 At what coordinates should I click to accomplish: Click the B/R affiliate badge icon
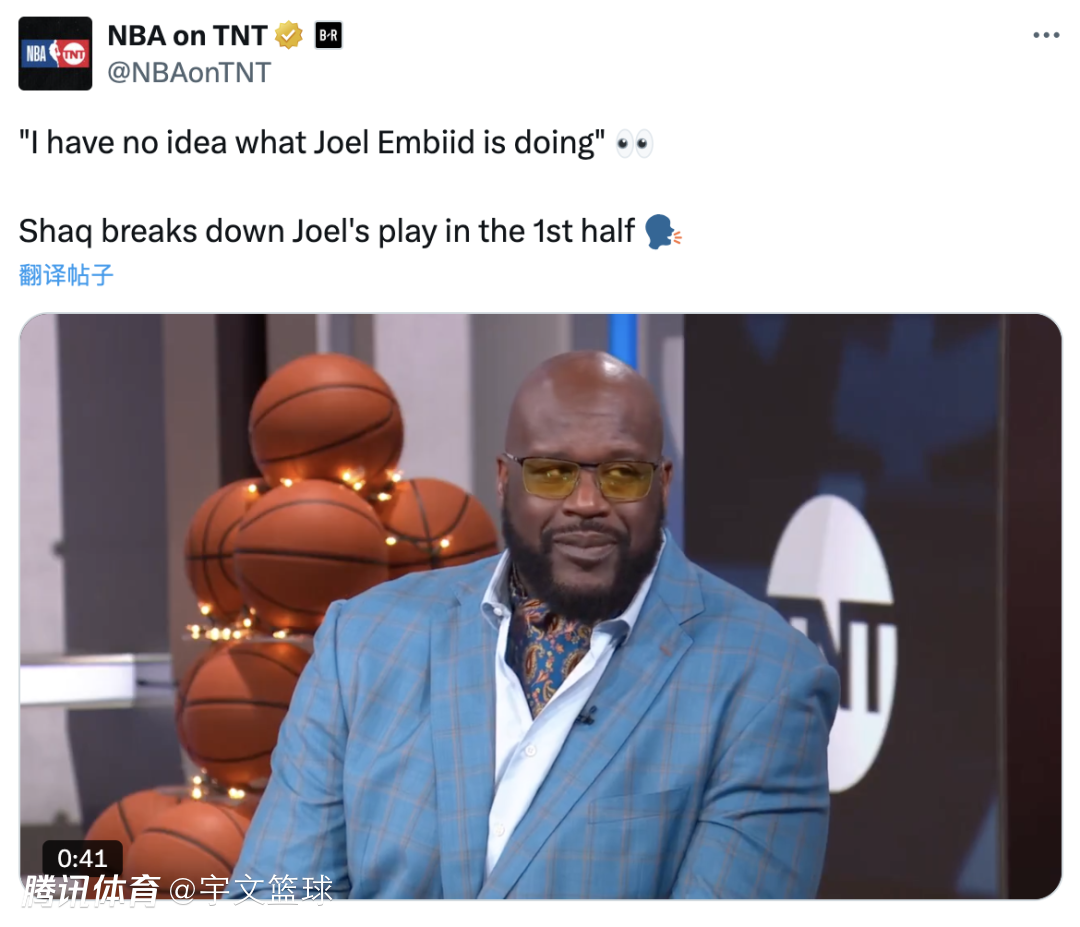click(x=329, y=35)
